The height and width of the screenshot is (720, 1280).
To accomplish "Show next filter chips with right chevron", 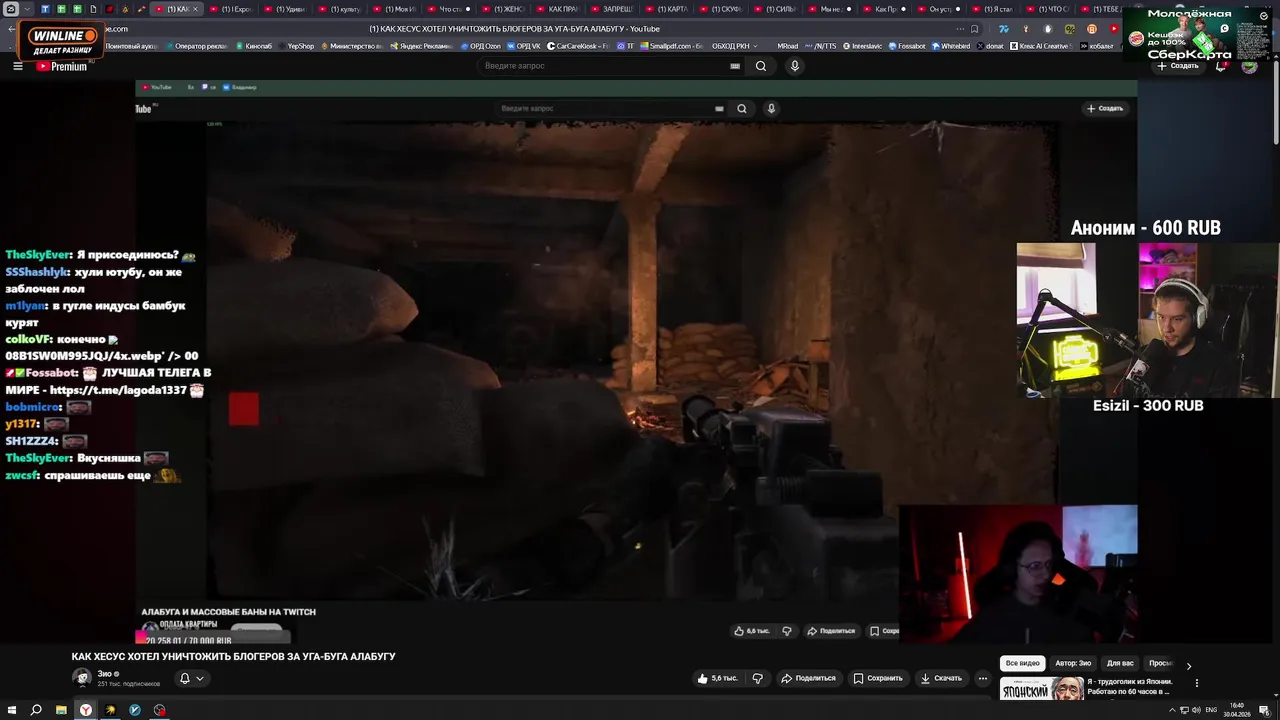I will point(1188,665).
